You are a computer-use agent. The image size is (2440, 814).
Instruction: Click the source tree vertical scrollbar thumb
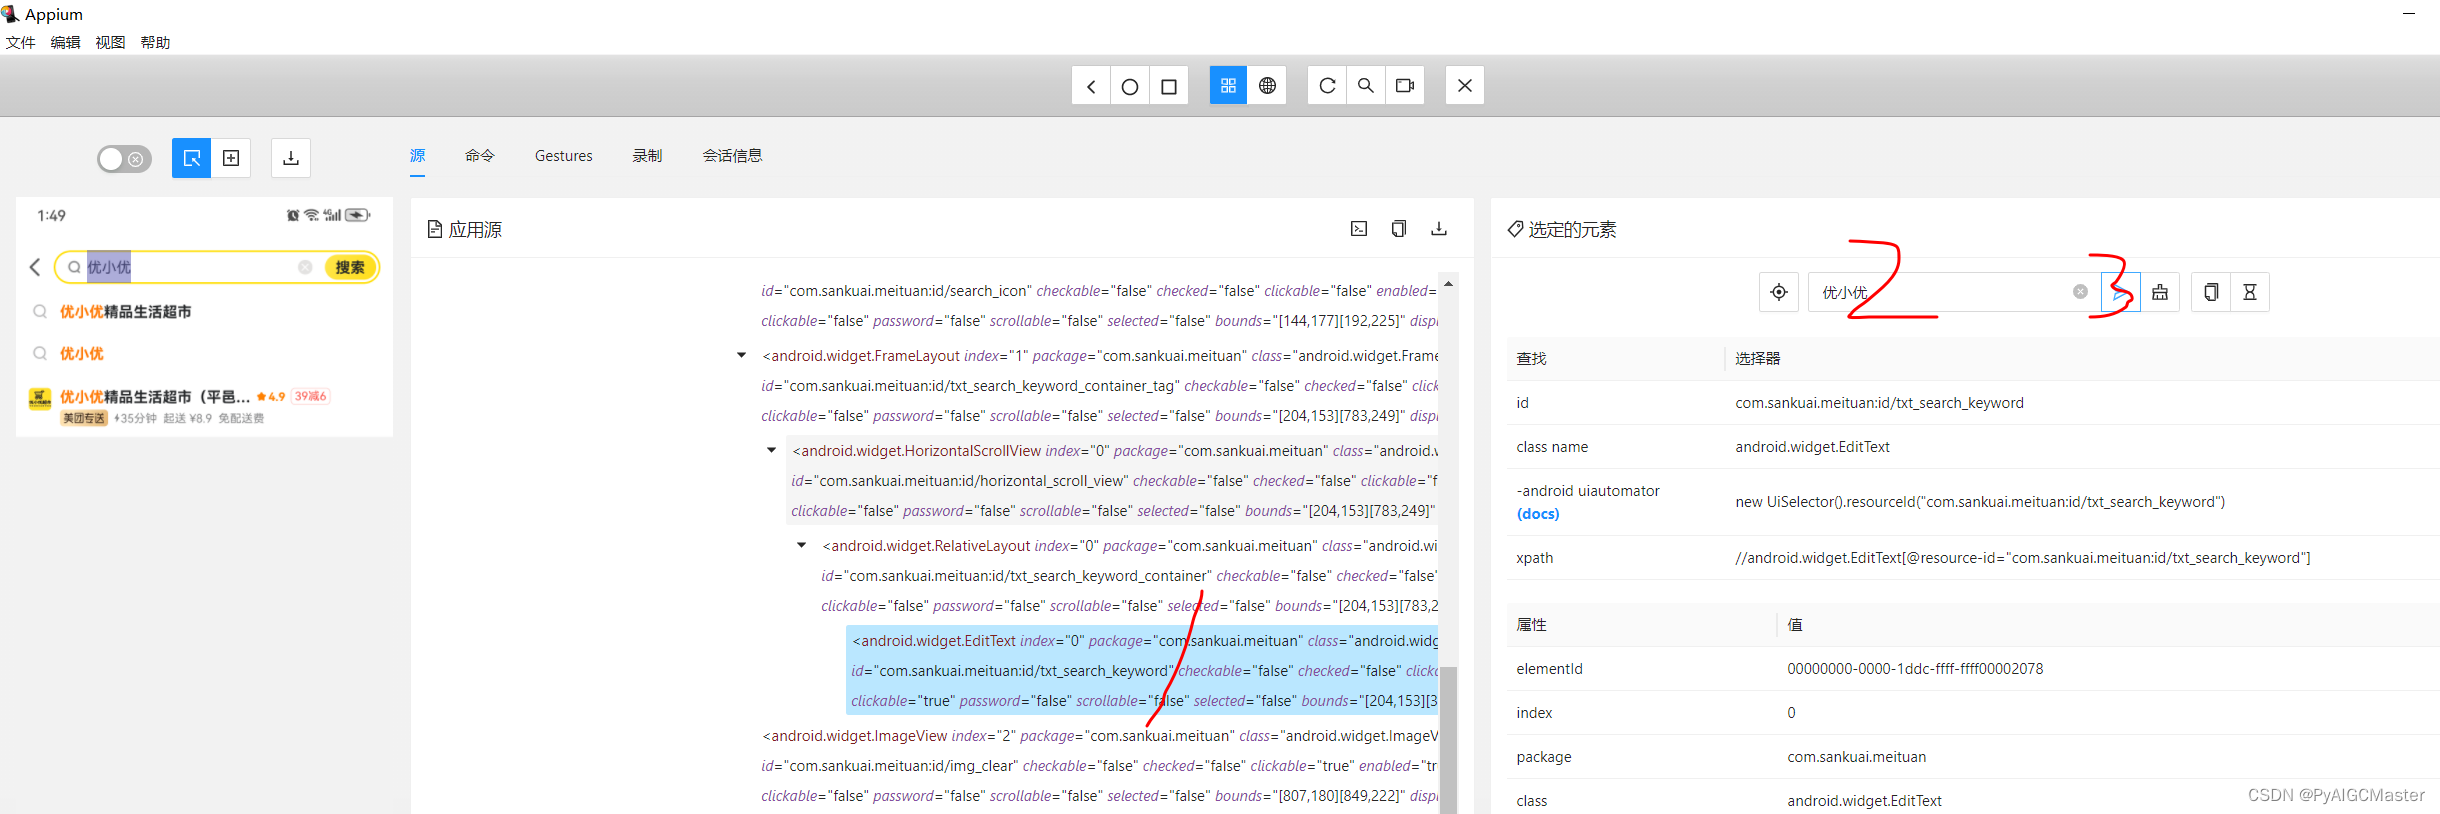click(1448, 740)
